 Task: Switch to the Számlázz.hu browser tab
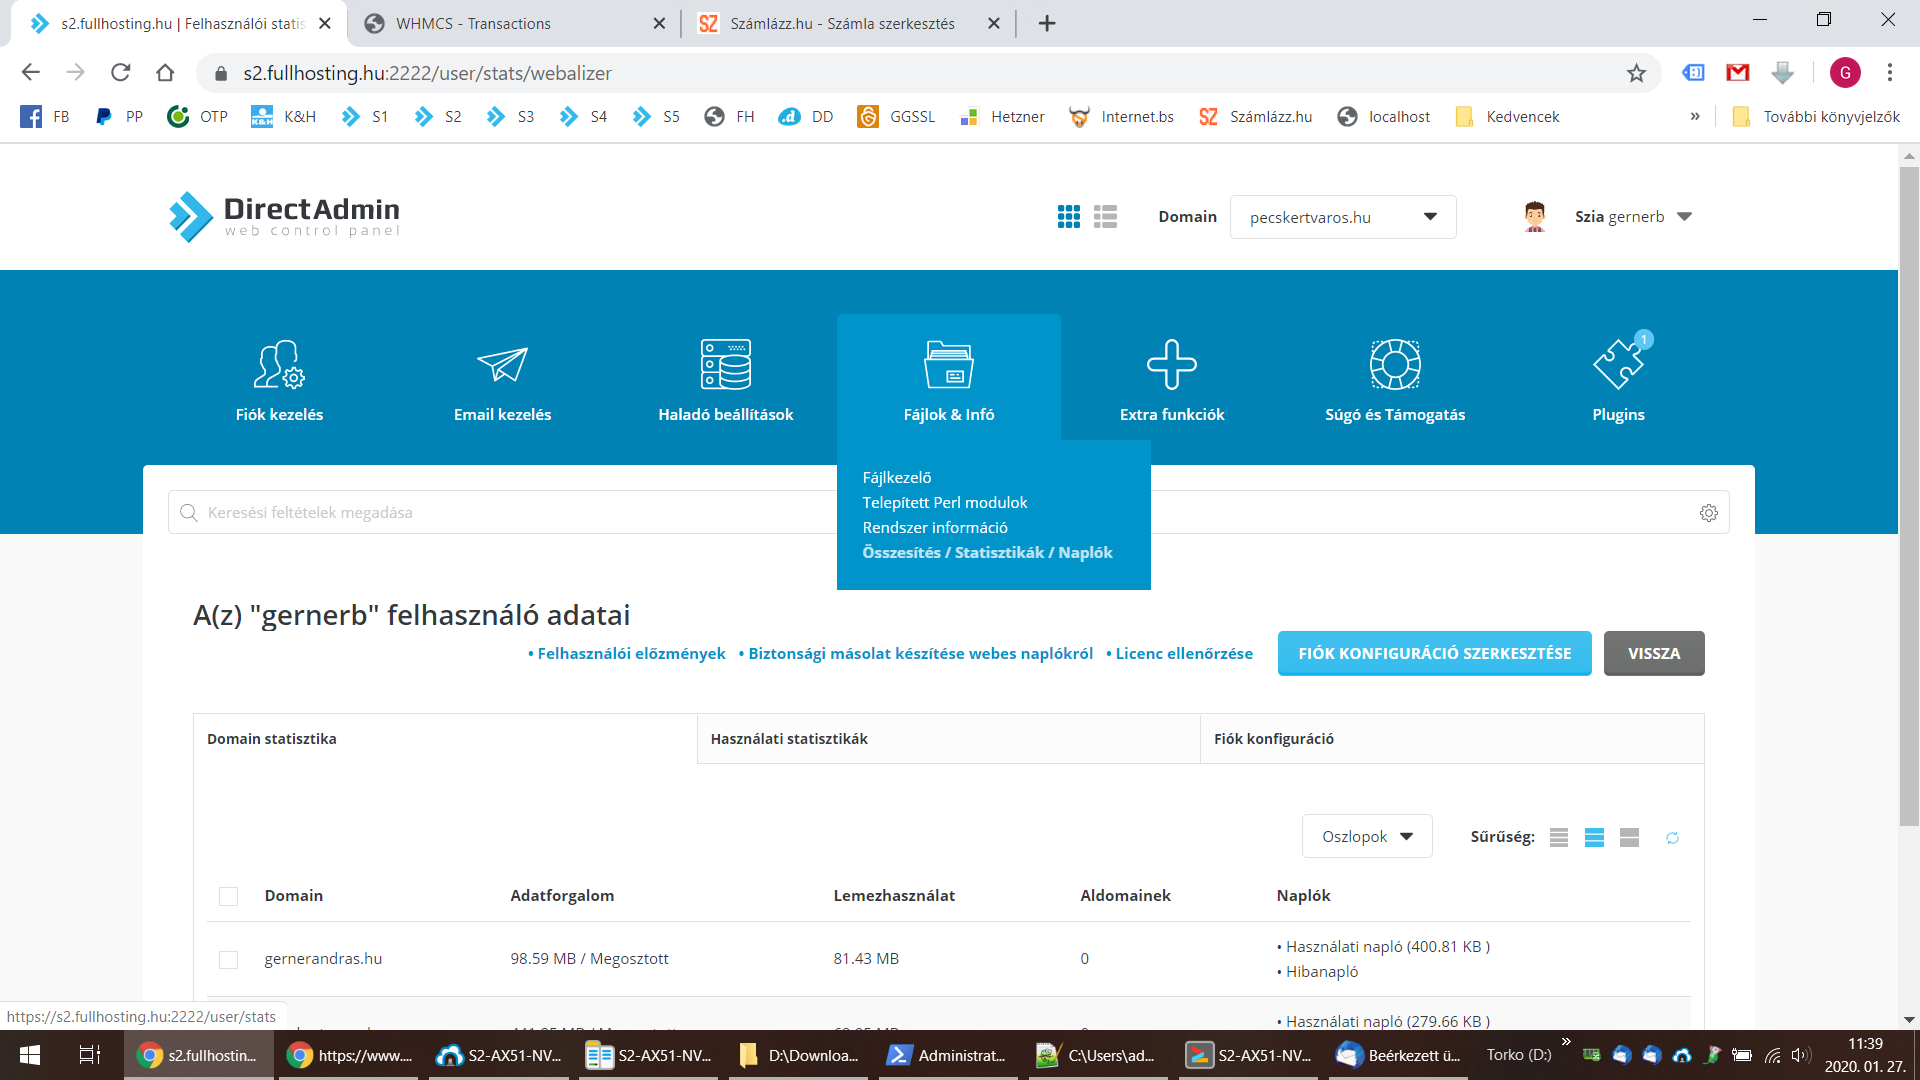(848, 23)
